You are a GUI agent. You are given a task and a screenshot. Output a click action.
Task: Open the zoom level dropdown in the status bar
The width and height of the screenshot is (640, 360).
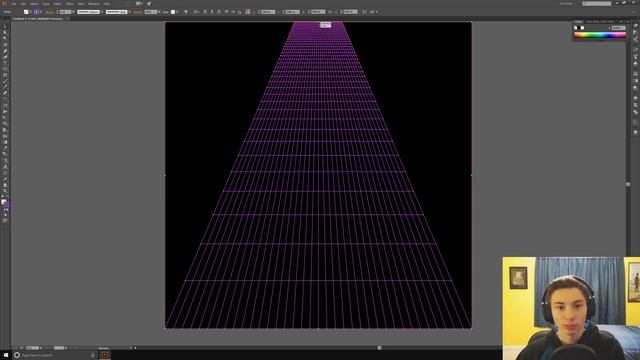pyautogui.click(x=41, y=348)
